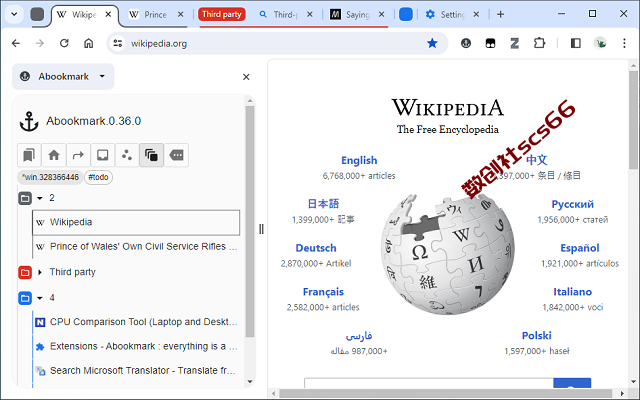Open the home page
Screen dimensions: 640x400
tap(89, 43)
